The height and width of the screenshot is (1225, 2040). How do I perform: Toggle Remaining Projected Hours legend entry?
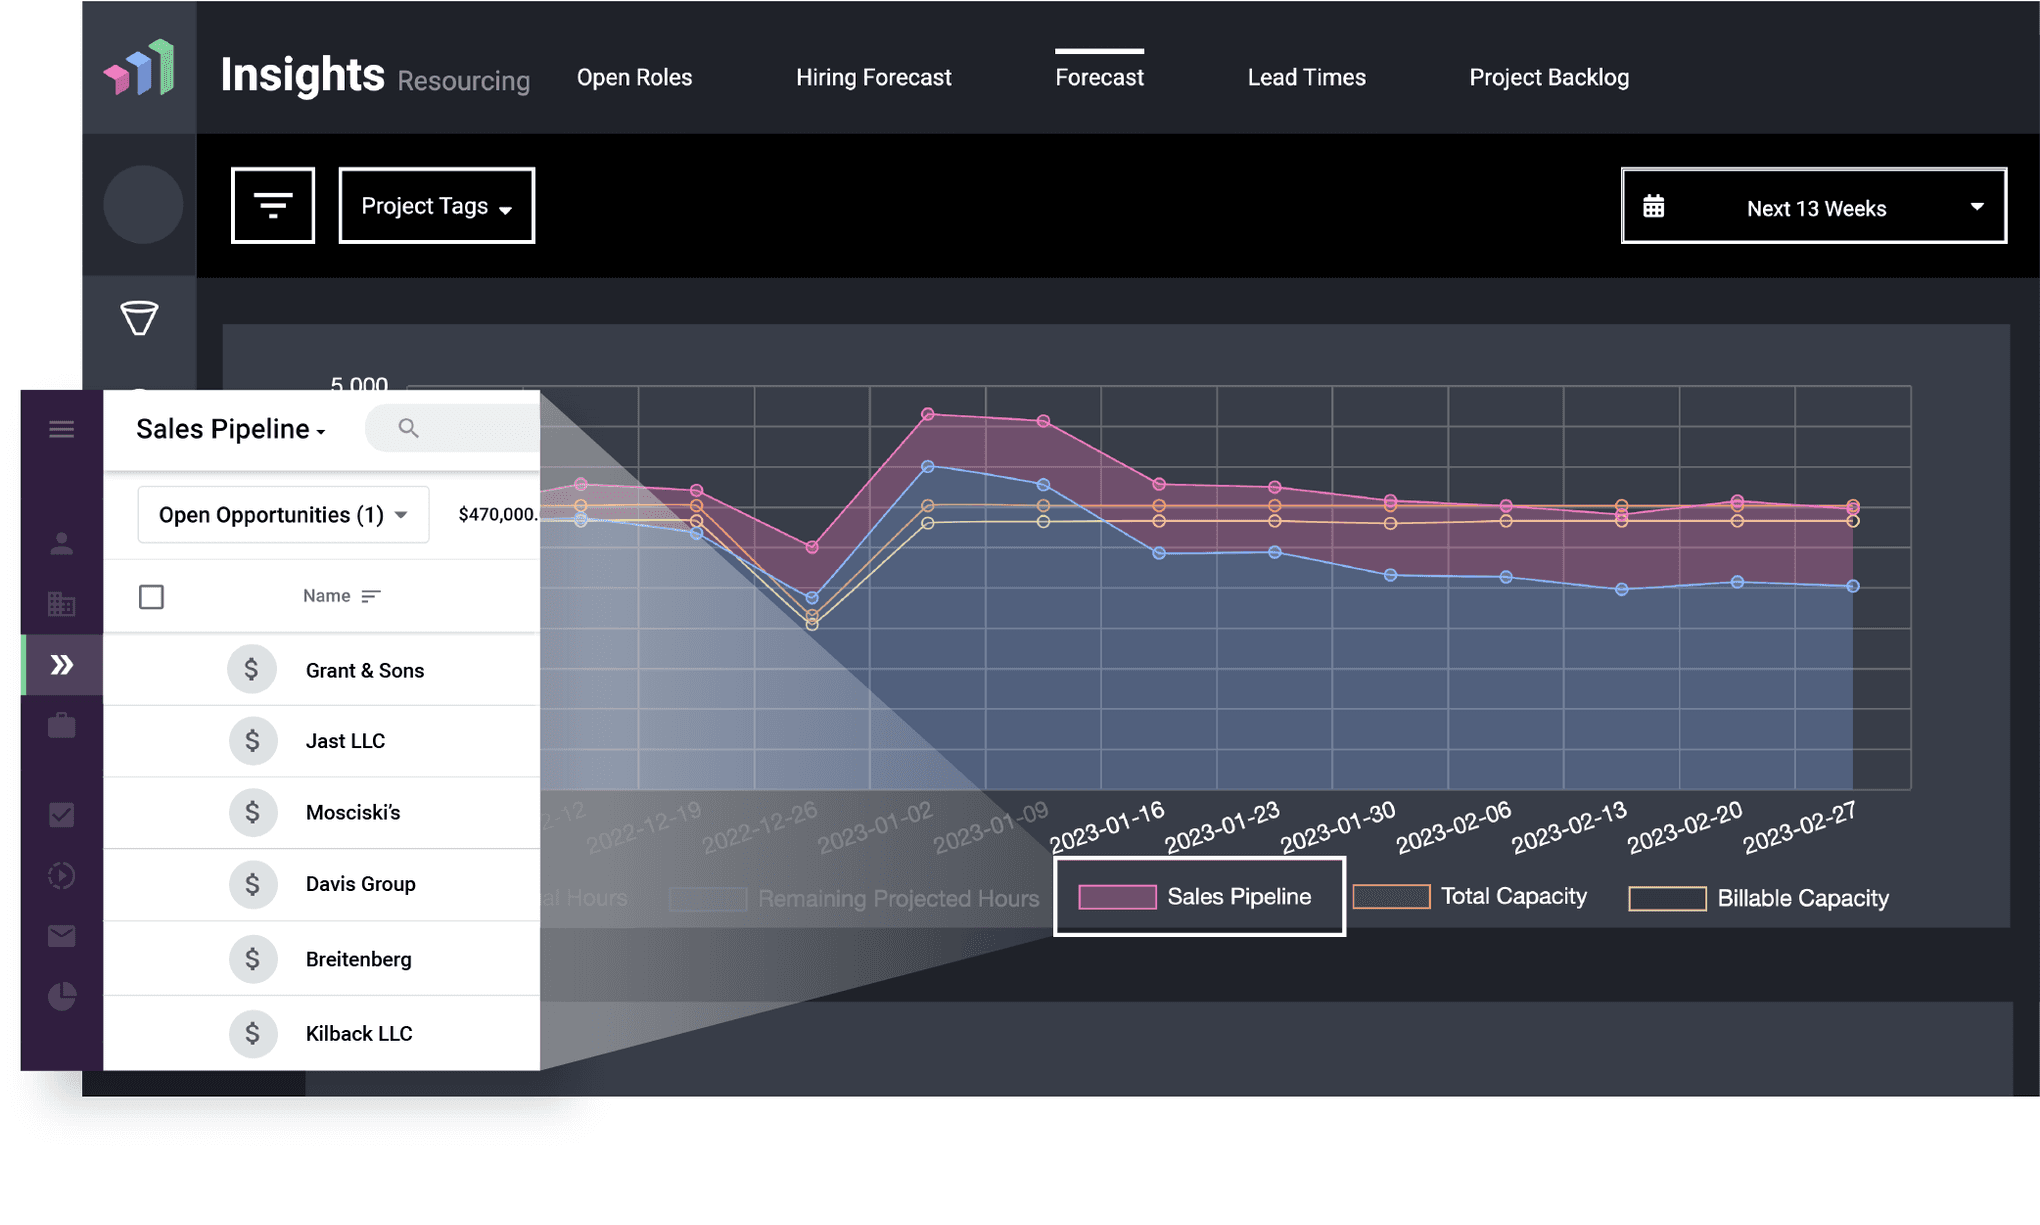854,898
